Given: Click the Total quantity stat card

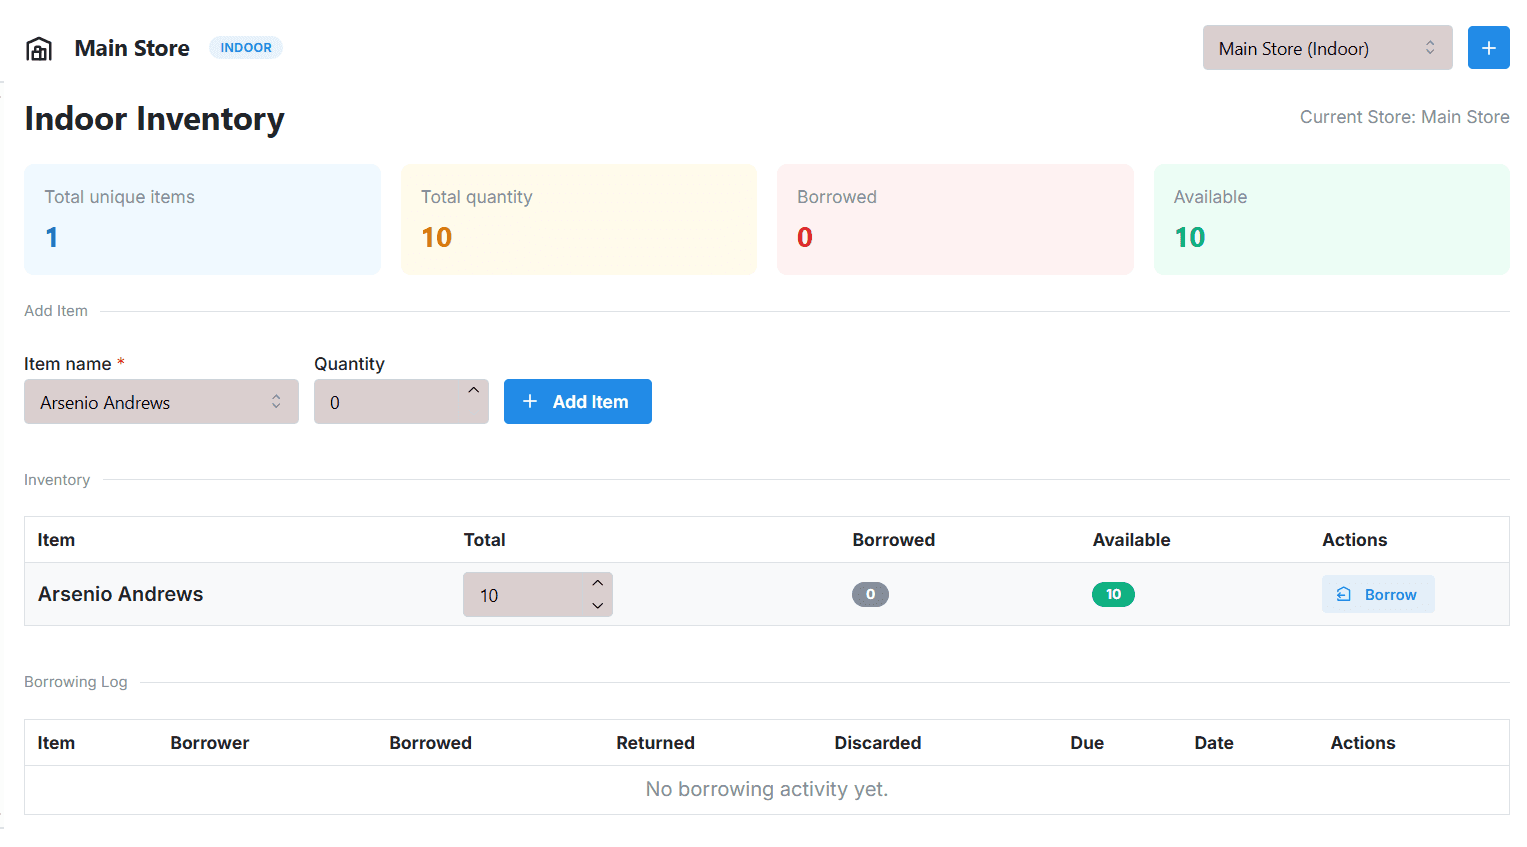Looking at the screenshot, I should pyautogui.click(x=578, y=219).
